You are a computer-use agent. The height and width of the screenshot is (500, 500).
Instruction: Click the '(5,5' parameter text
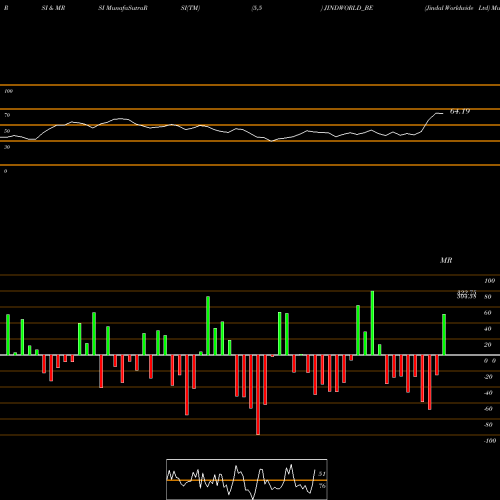coord(257,8)
